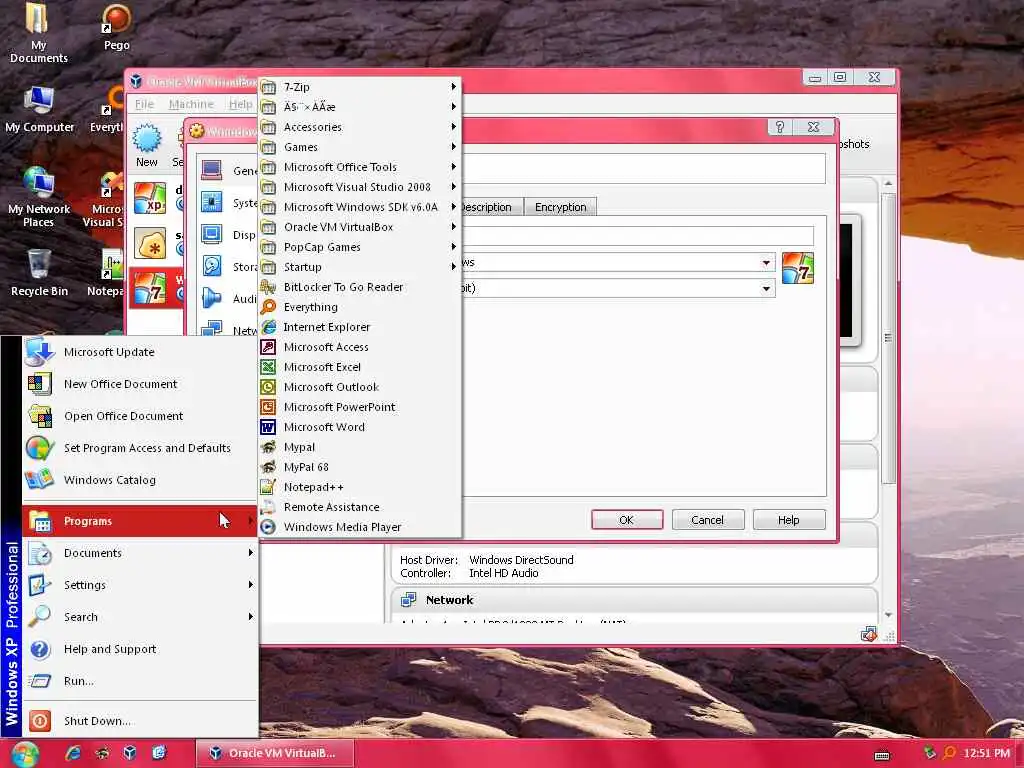Expand the Search submenu arrow
Image resolution: width=1024 pixels, height=768 pixels.
click(x=251, y=617)
